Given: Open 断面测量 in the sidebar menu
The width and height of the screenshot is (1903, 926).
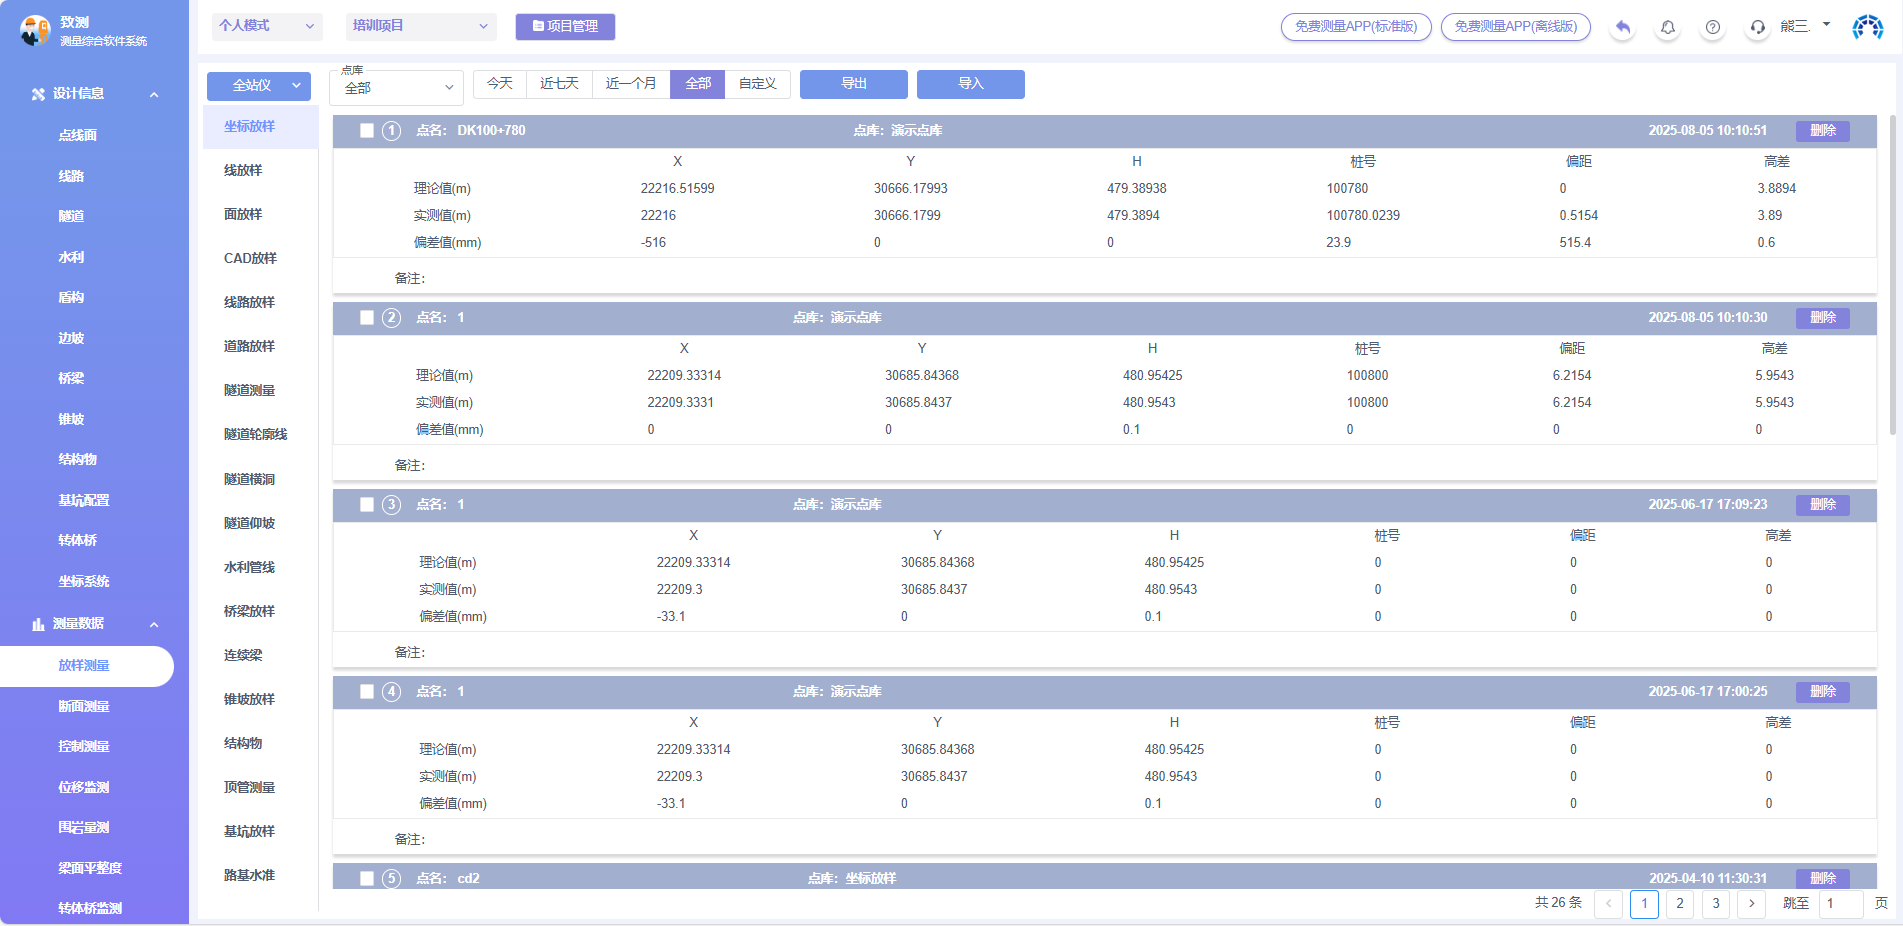Looking at the screenshot, I should click(84, 706).
